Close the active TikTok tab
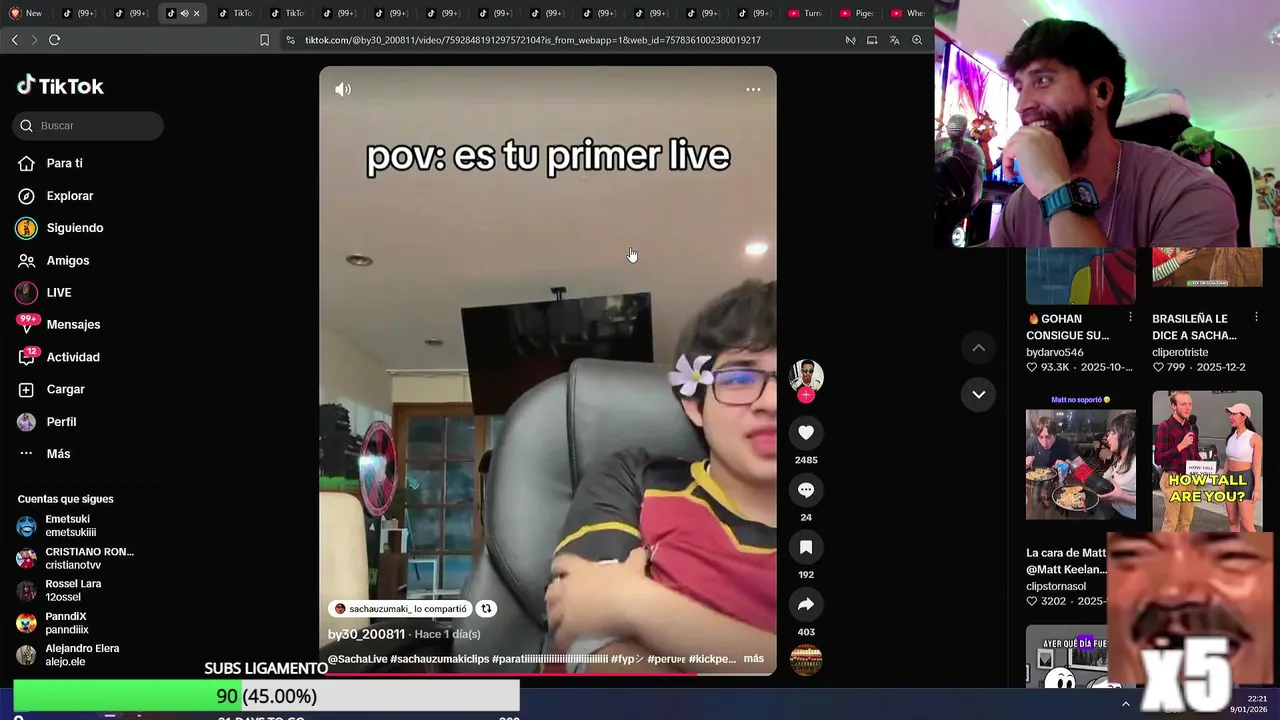1280x720 pixels. (x=197, y=13)
